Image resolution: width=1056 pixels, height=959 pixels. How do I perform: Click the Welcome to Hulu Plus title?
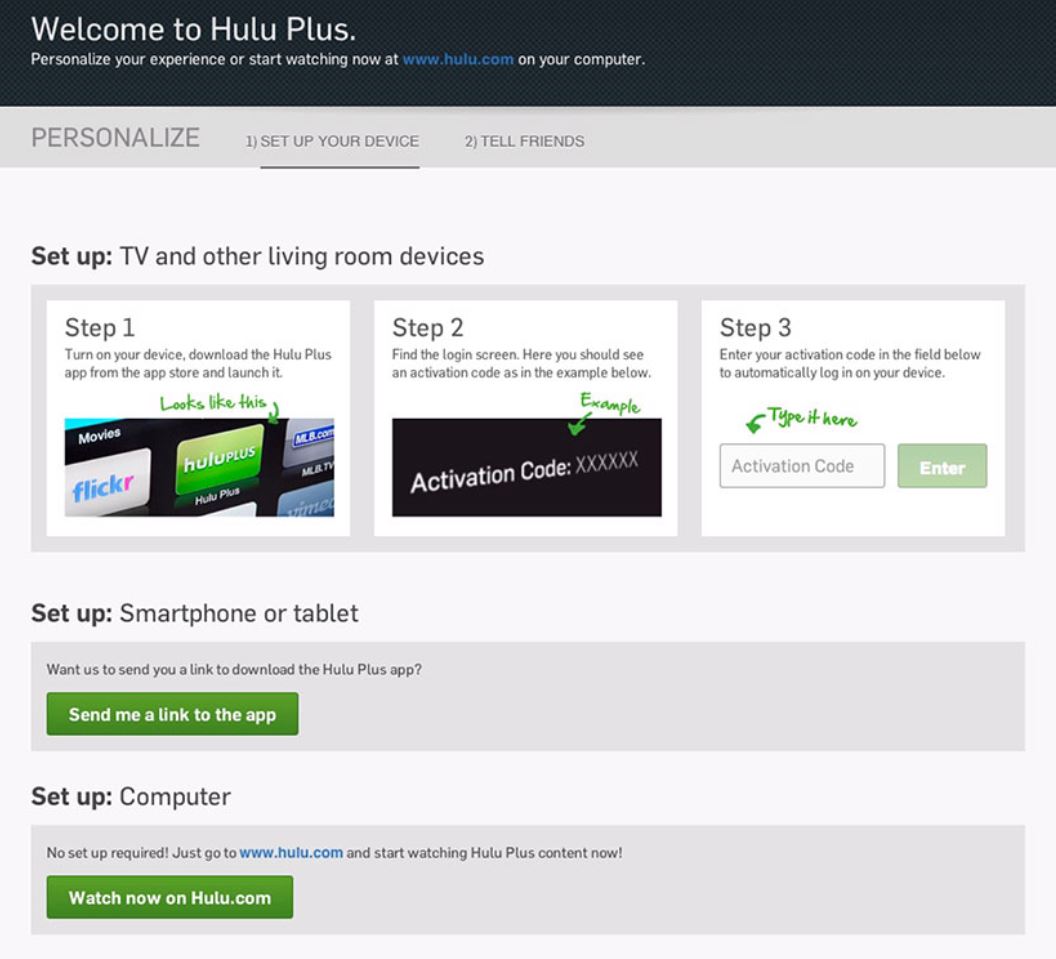[x=193, y=29]
